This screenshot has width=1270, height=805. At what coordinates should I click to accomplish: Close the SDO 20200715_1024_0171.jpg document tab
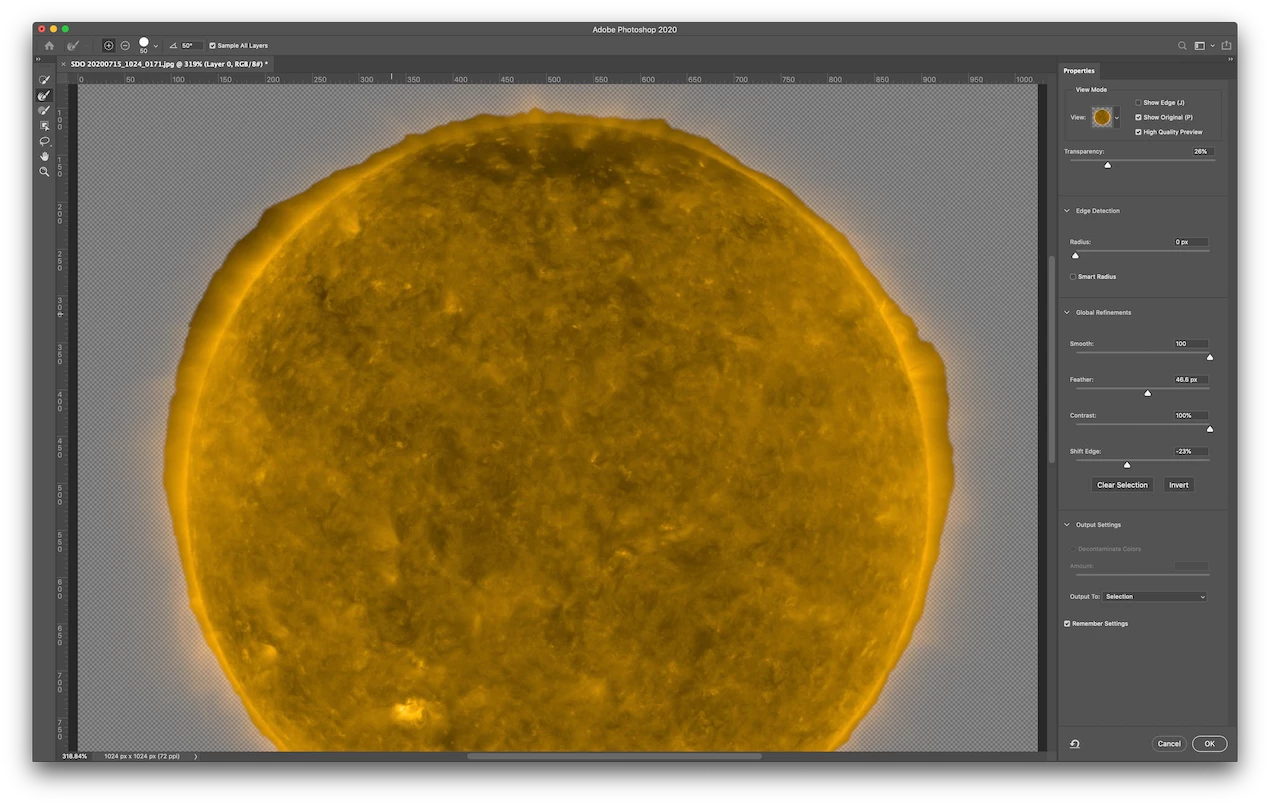(63, 64)
